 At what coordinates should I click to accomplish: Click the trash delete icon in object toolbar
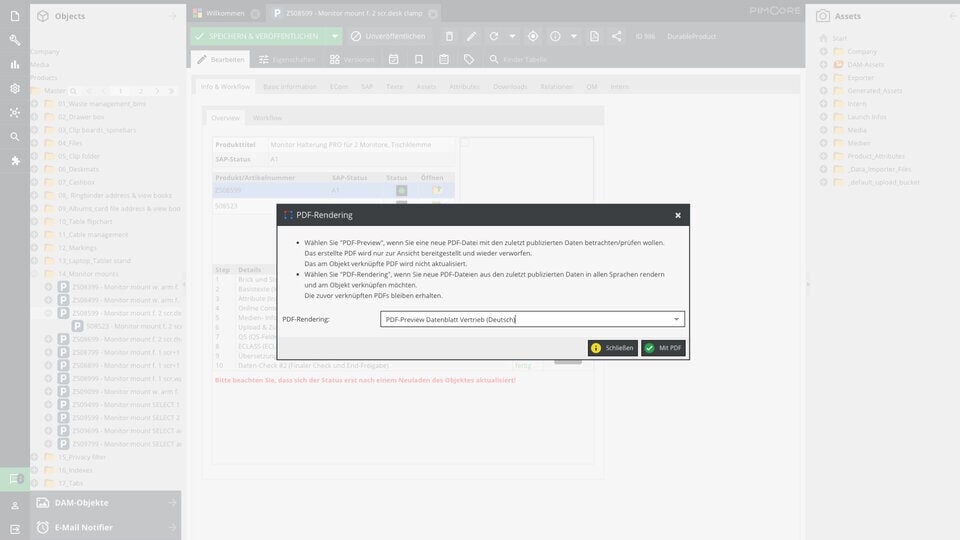449,36
